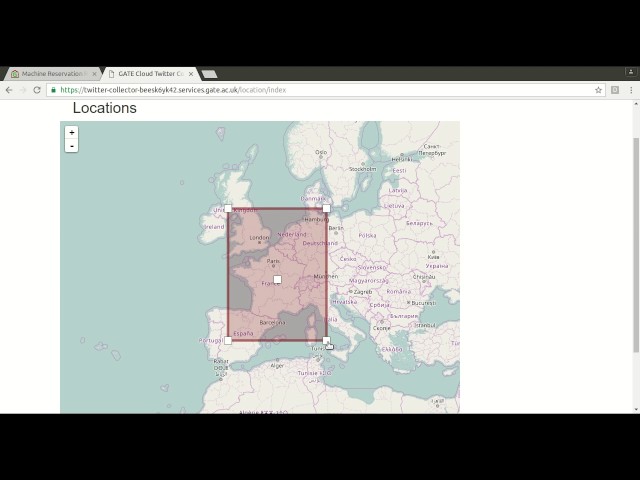Click the Latvija label on the map

[398, 190]
